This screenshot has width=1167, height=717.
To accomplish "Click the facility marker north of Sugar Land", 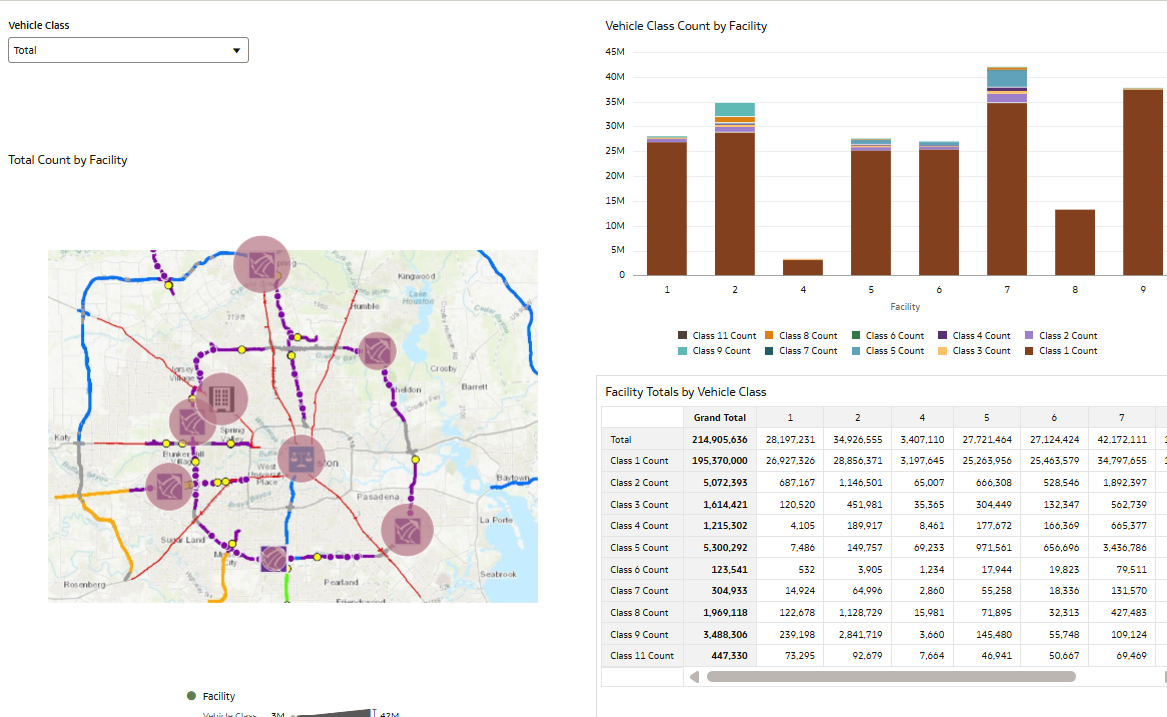I will point(169,487).
